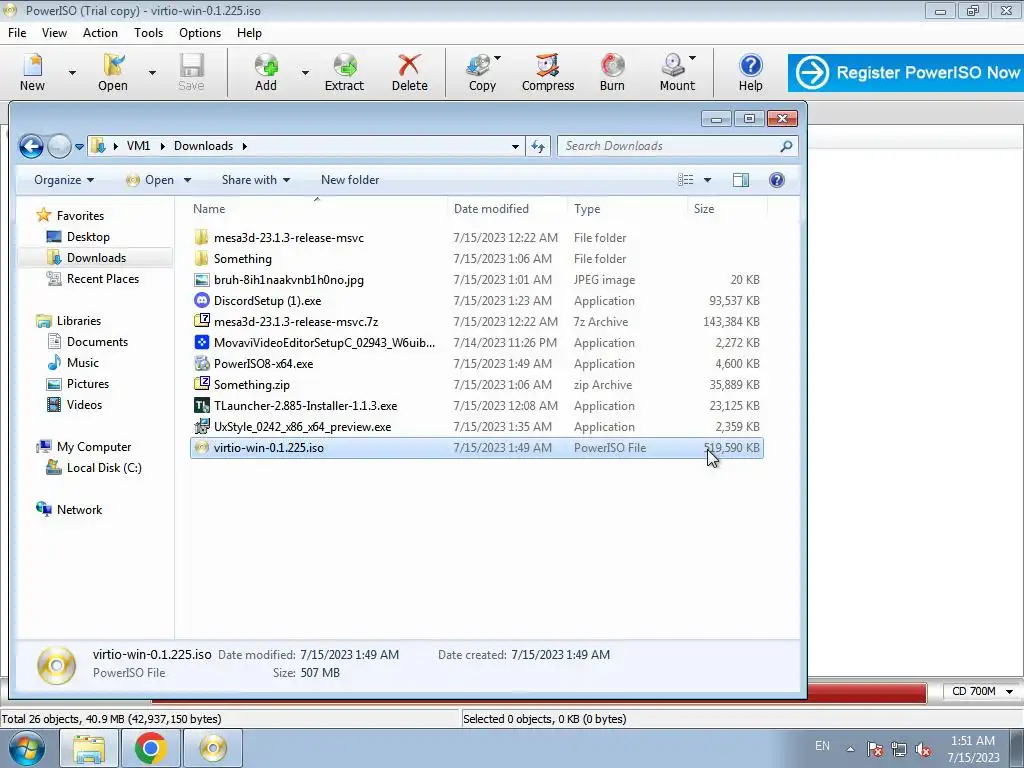Click the taskbar clock showing 1:51 AM
Viewport: 1024px width, 768px height.
coord(973,741)
